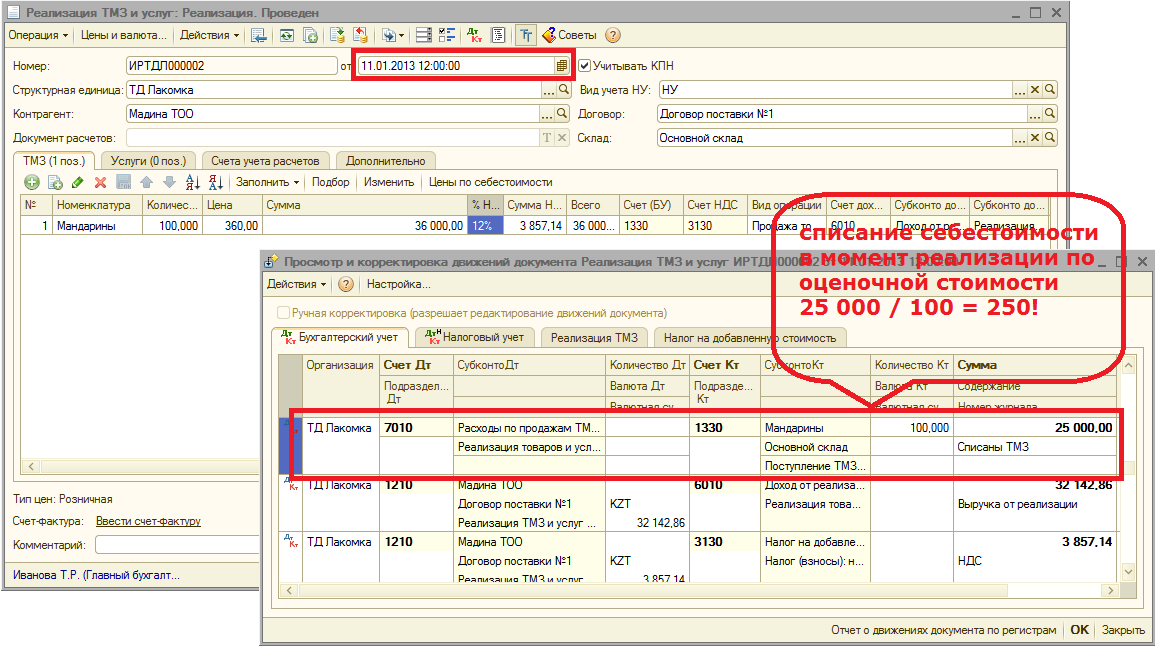This screenshot has height=647, width=1155.
Task: Sort table rows ascending
Action: (x=193, y=182)
